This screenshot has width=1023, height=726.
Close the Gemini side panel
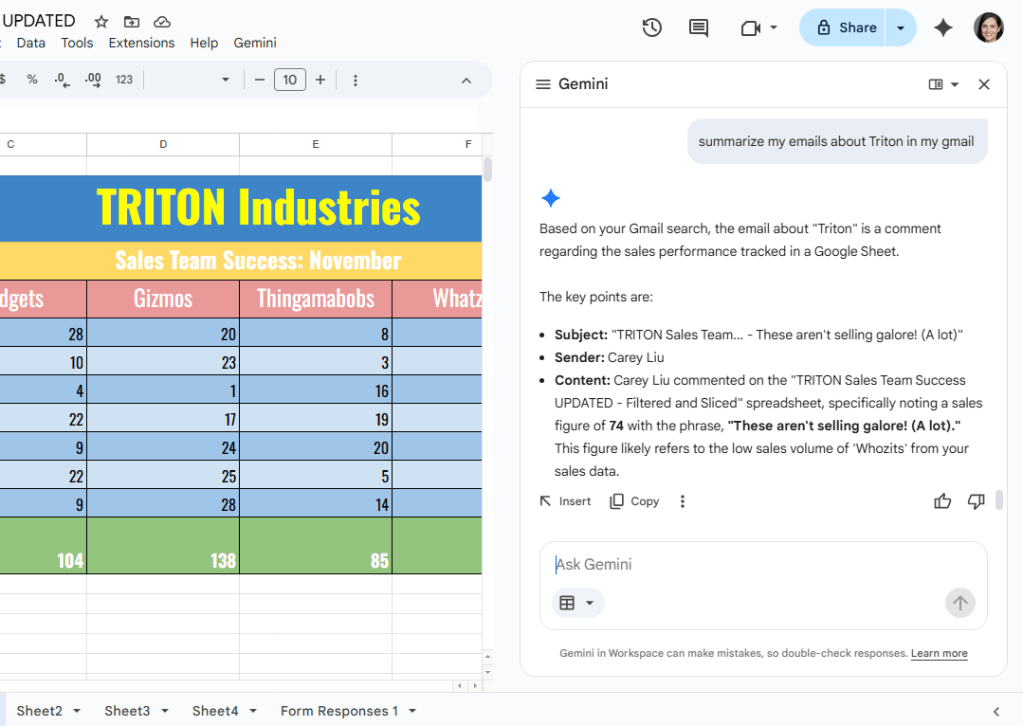984,84
